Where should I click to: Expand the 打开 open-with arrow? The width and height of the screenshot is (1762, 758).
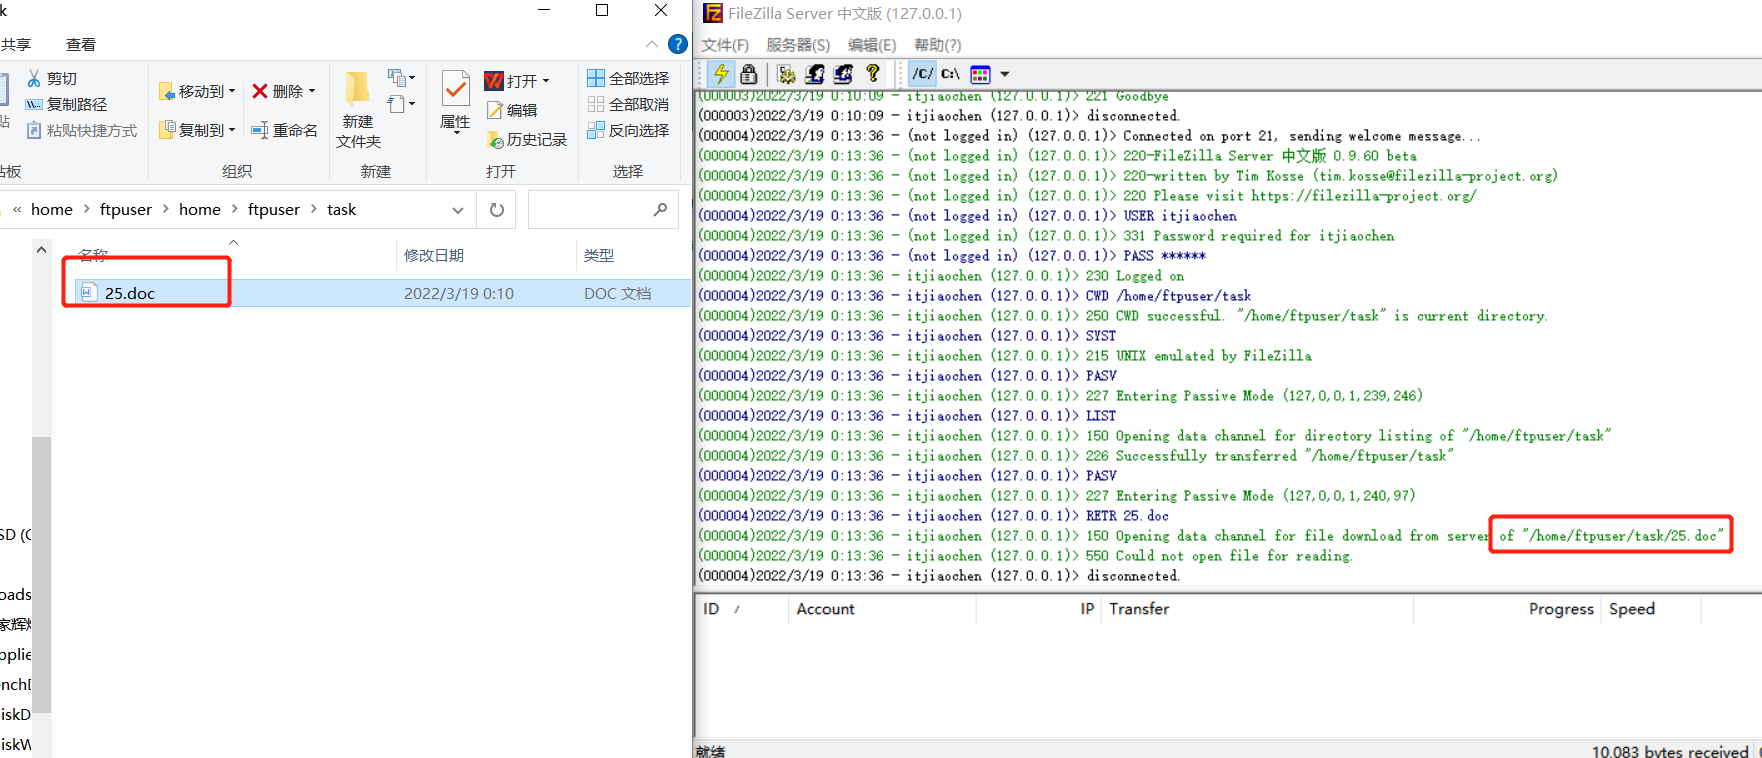(x=546, y=81)
